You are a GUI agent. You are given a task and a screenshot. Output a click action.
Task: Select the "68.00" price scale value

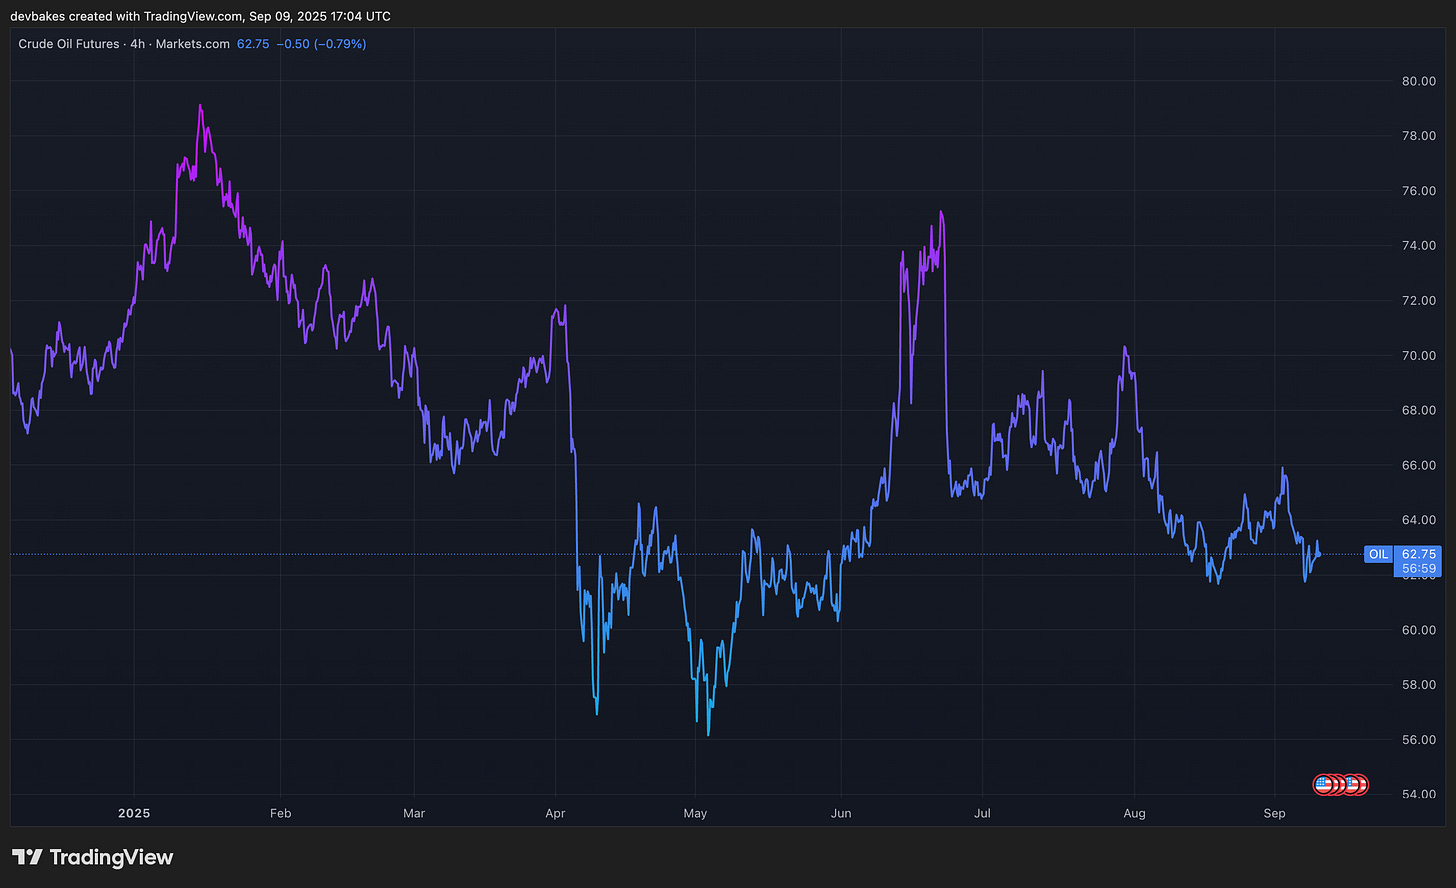(x=1419, y=411)
